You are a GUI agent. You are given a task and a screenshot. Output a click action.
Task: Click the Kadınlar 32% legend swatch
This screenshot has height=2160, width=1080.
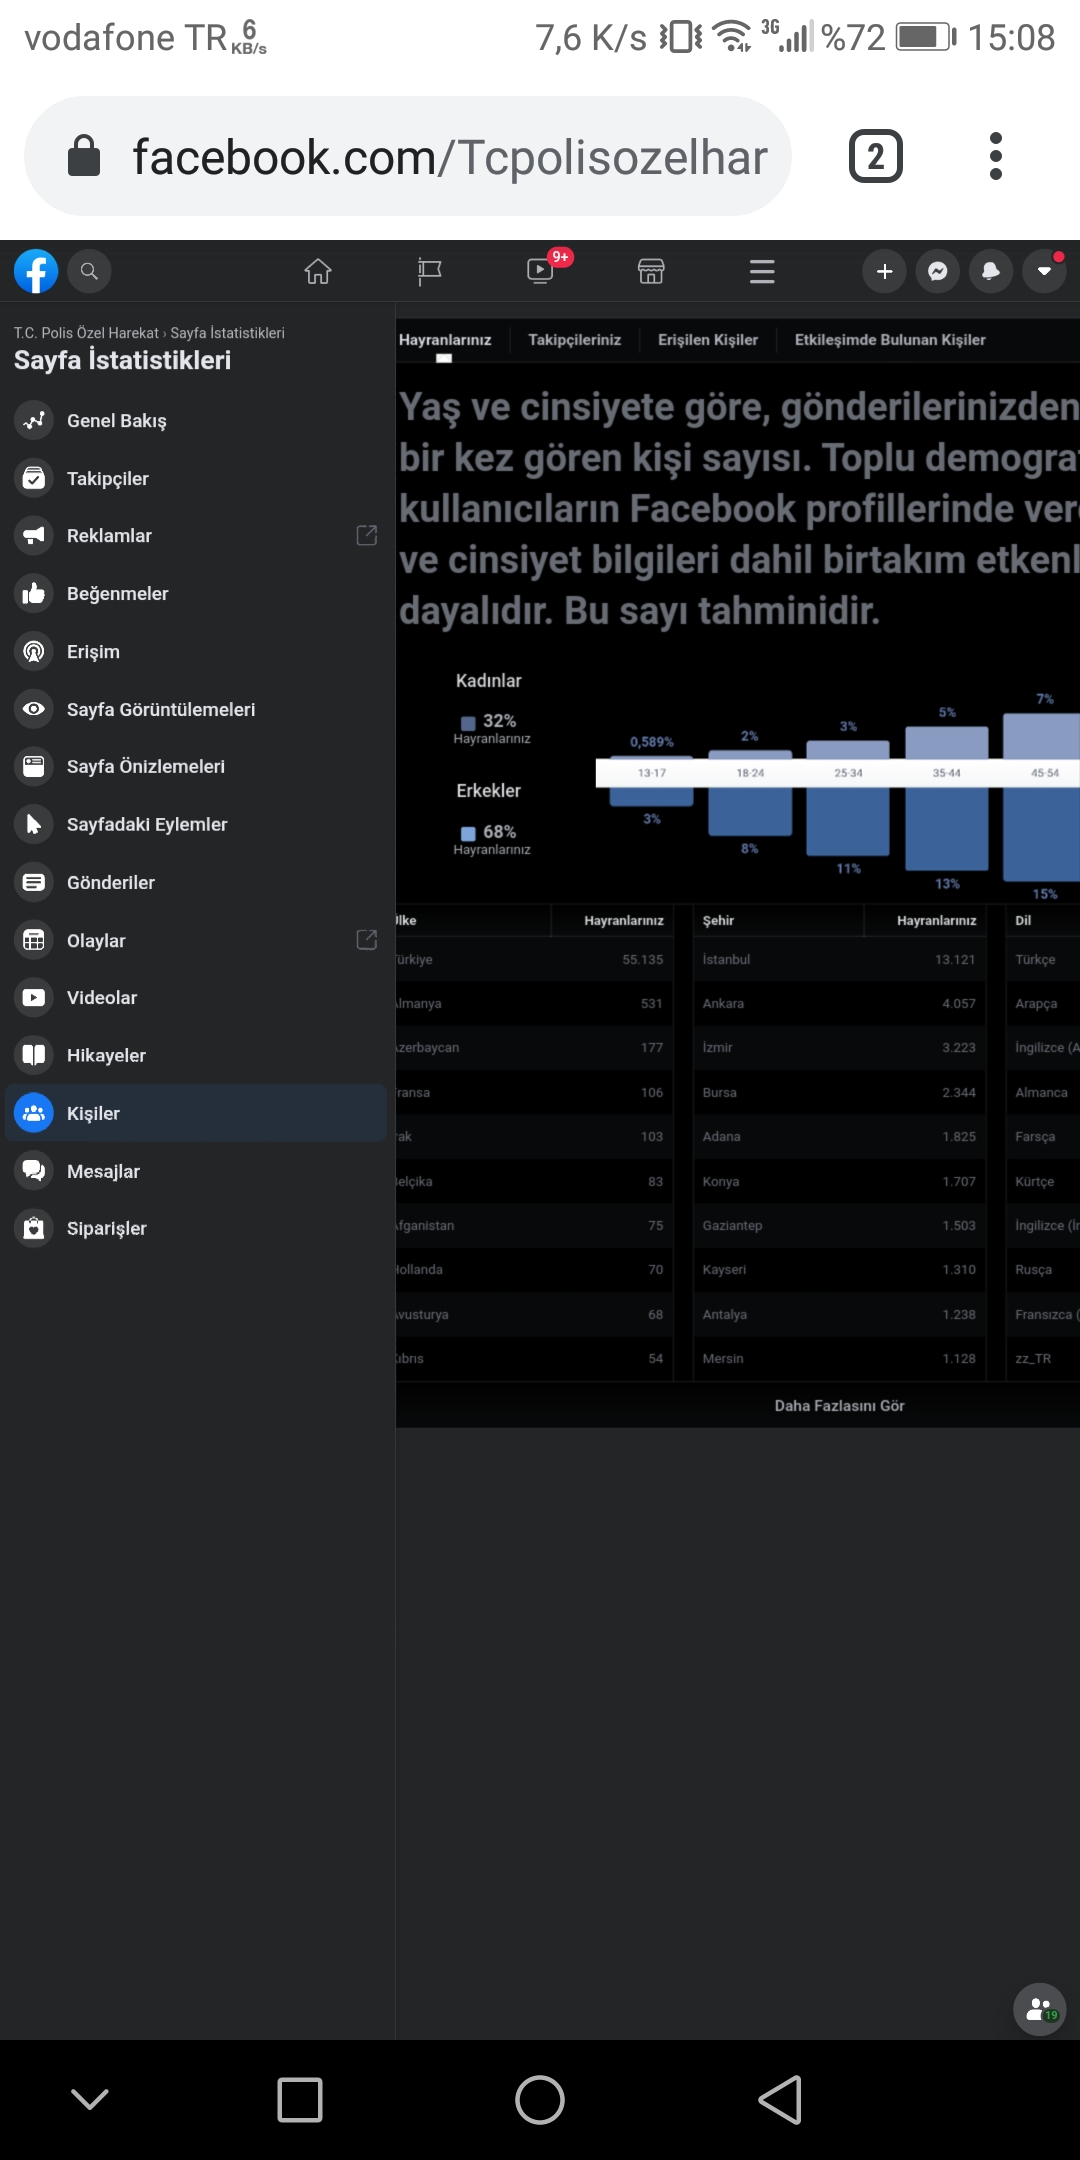468,722
